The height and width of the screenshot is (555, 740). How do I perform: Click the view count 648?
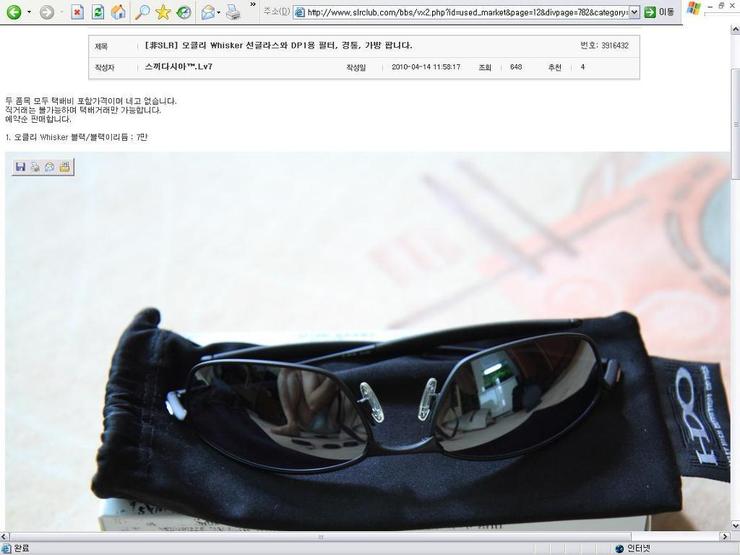coord(516,67)
